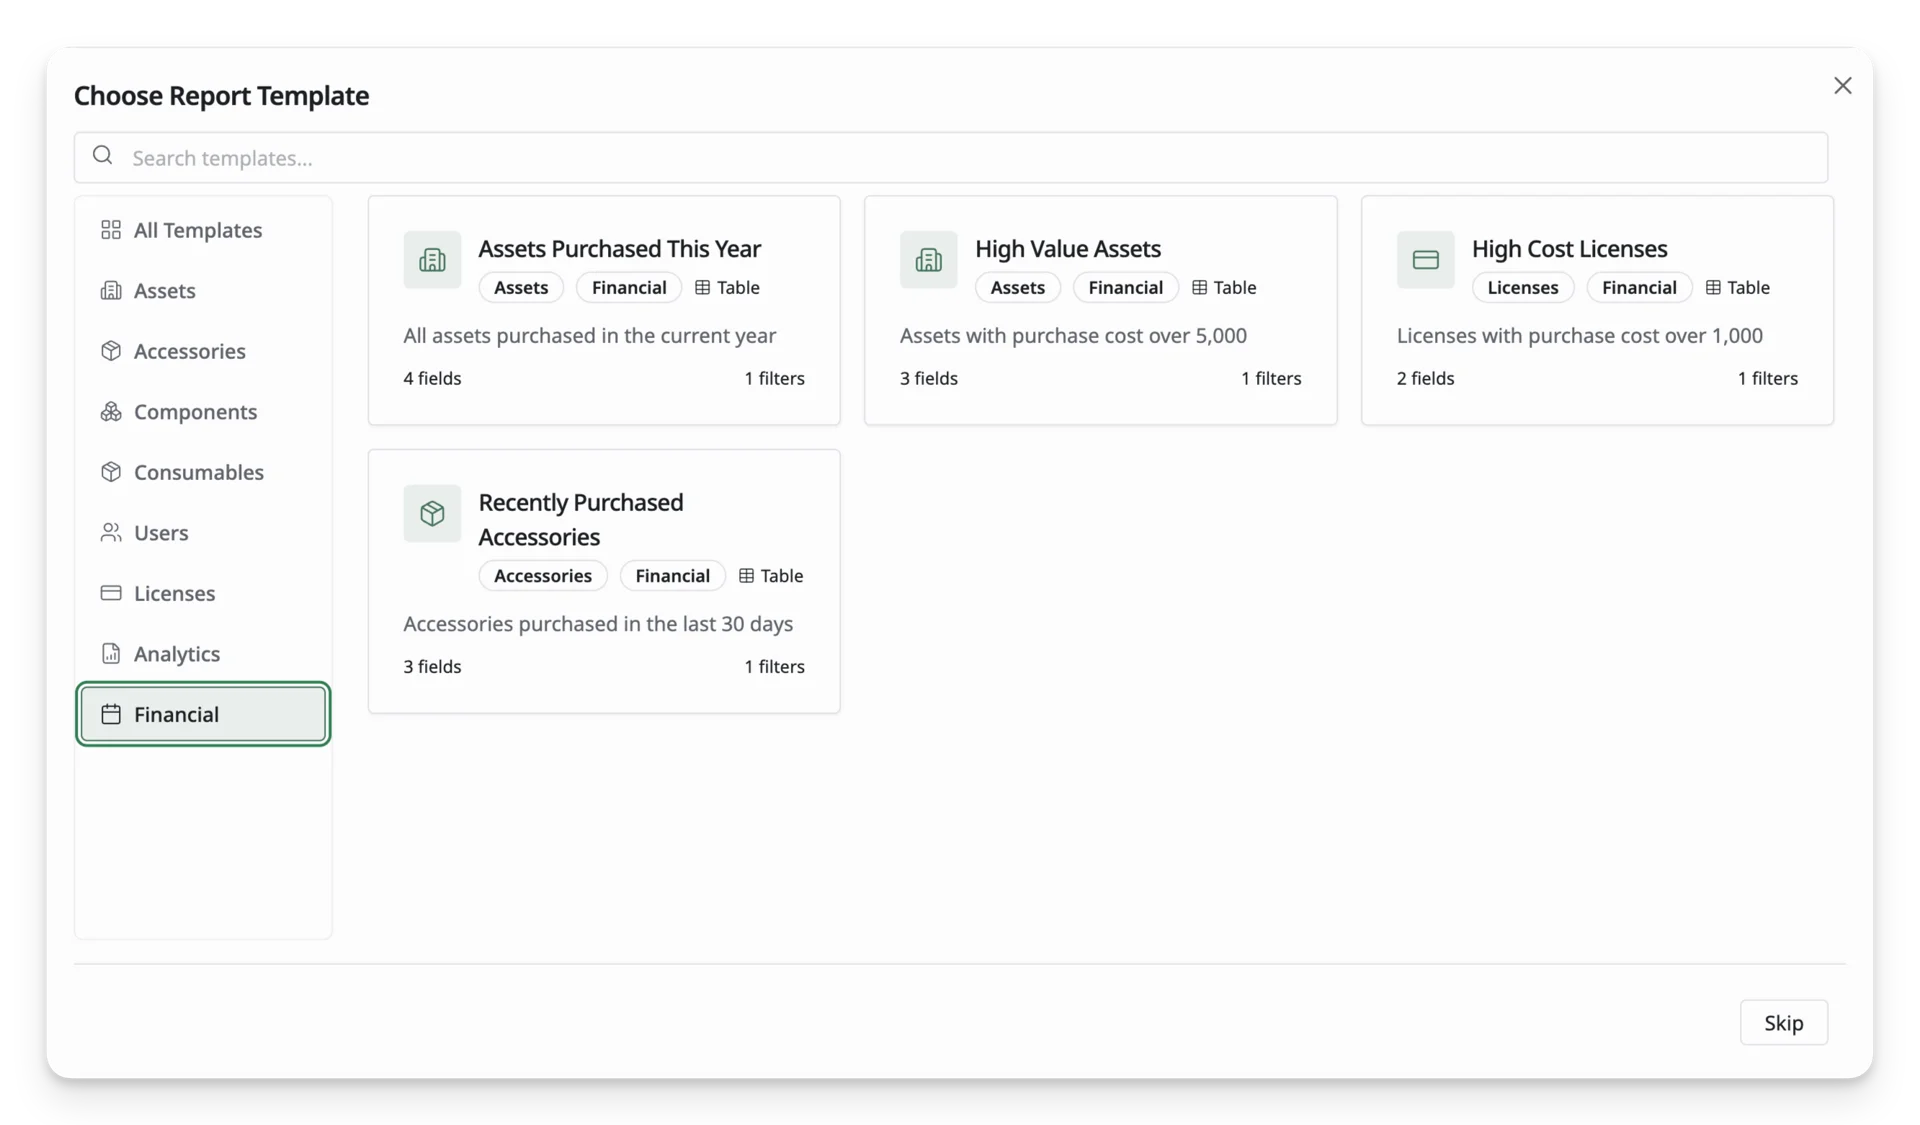Click Financial tag on High Cost Licenses
Image resolution: width=1920 pixels, height=1125 pixels.
point(1639,287)
